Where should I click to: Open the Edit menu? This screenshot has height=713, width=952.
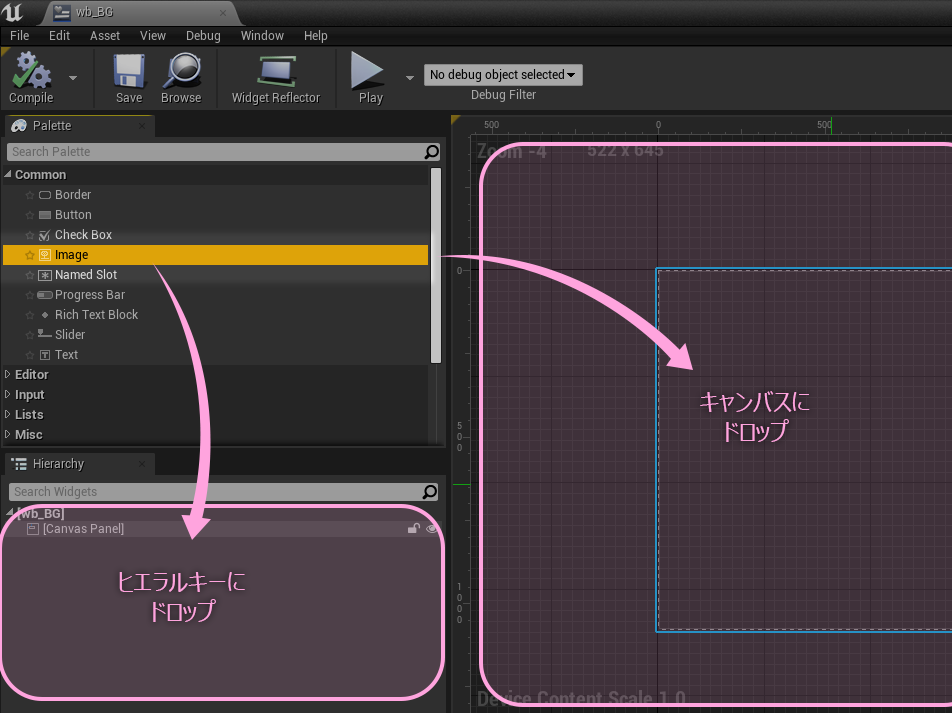click(60, 36)
